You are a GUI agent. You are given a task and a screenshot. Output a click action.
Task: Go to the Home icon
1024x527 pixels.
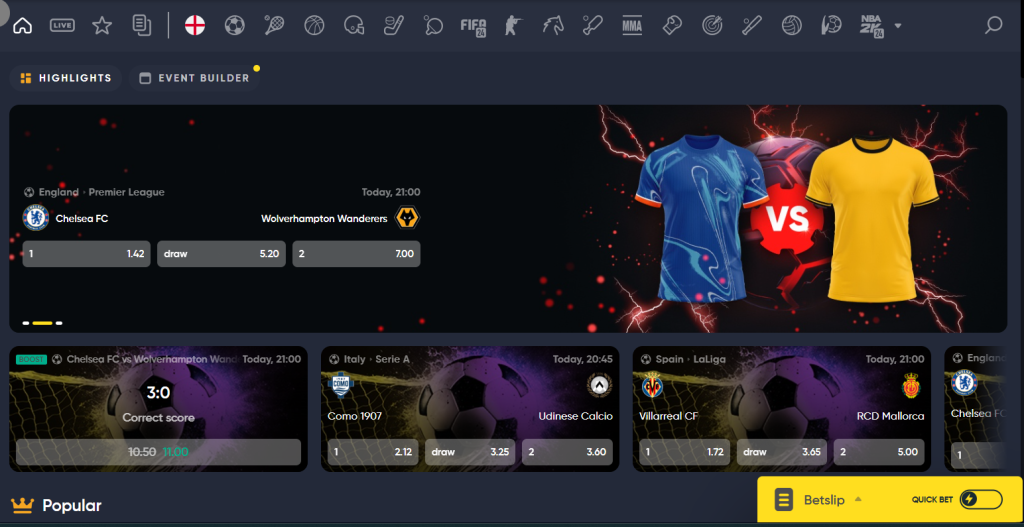coord(22,25)
